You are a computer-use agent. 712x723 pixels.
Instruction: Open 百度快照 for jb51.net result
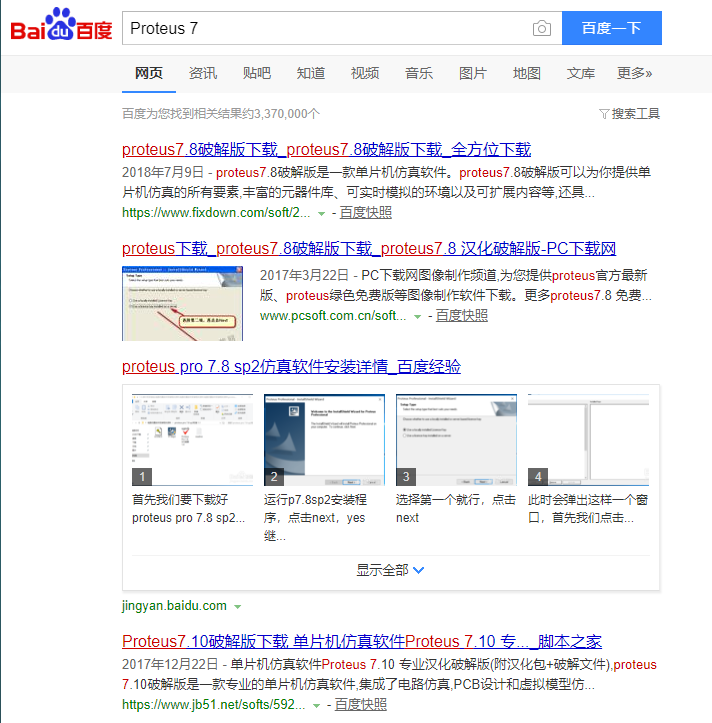click(x=361, y=705)
